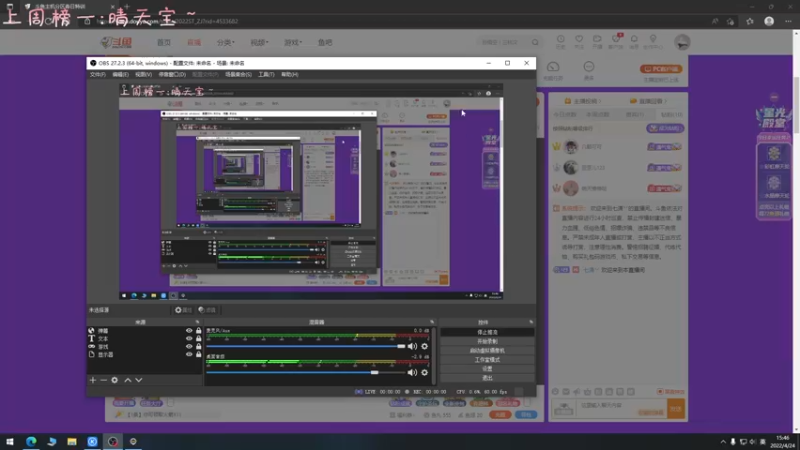Image resolution: width=800 pixels, height=450 pixels.
Task: Open Douyu watch history clock icon
Action: tap(560, 41)
